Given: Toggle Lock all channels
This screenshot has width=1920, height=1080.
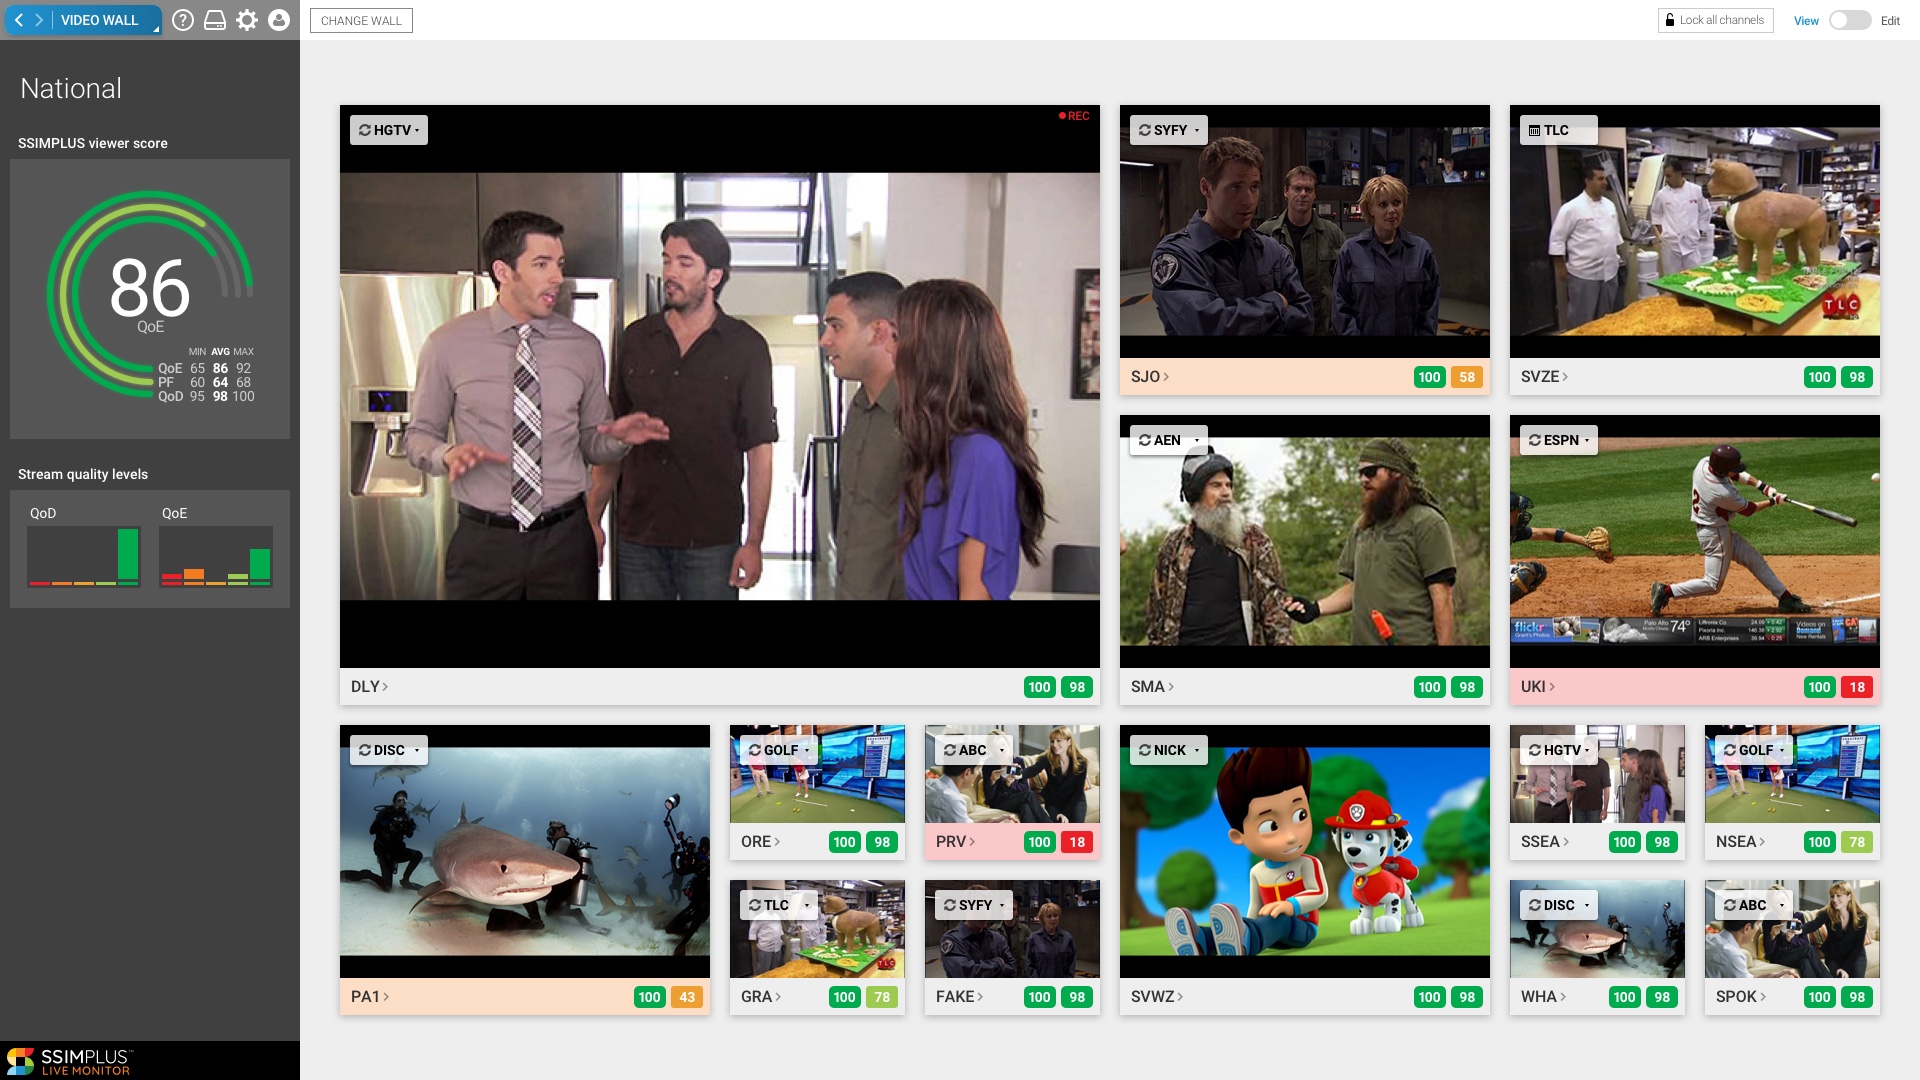Looking at the screenshot, I should (1714, 20).
